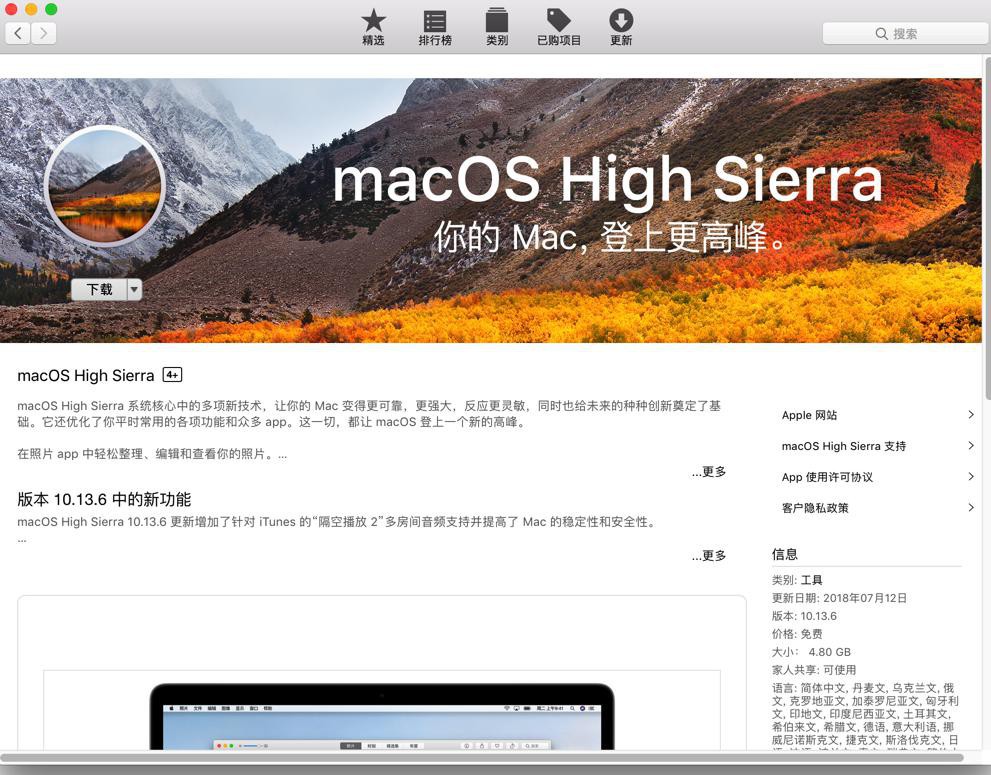
Task: Click the 家人共享: 可使用 line
Action: coord(813,669)
